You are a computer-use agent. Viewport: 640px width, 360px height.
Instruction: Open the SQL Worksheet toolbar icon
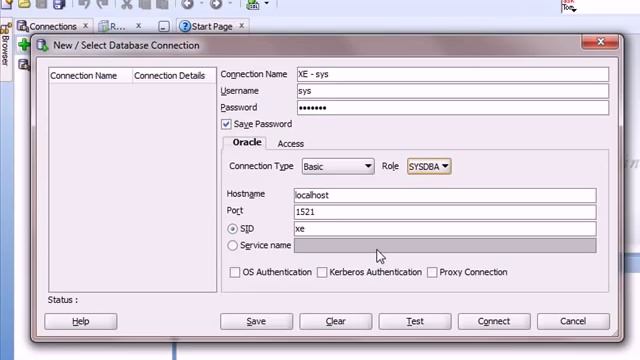click(253, 4)
